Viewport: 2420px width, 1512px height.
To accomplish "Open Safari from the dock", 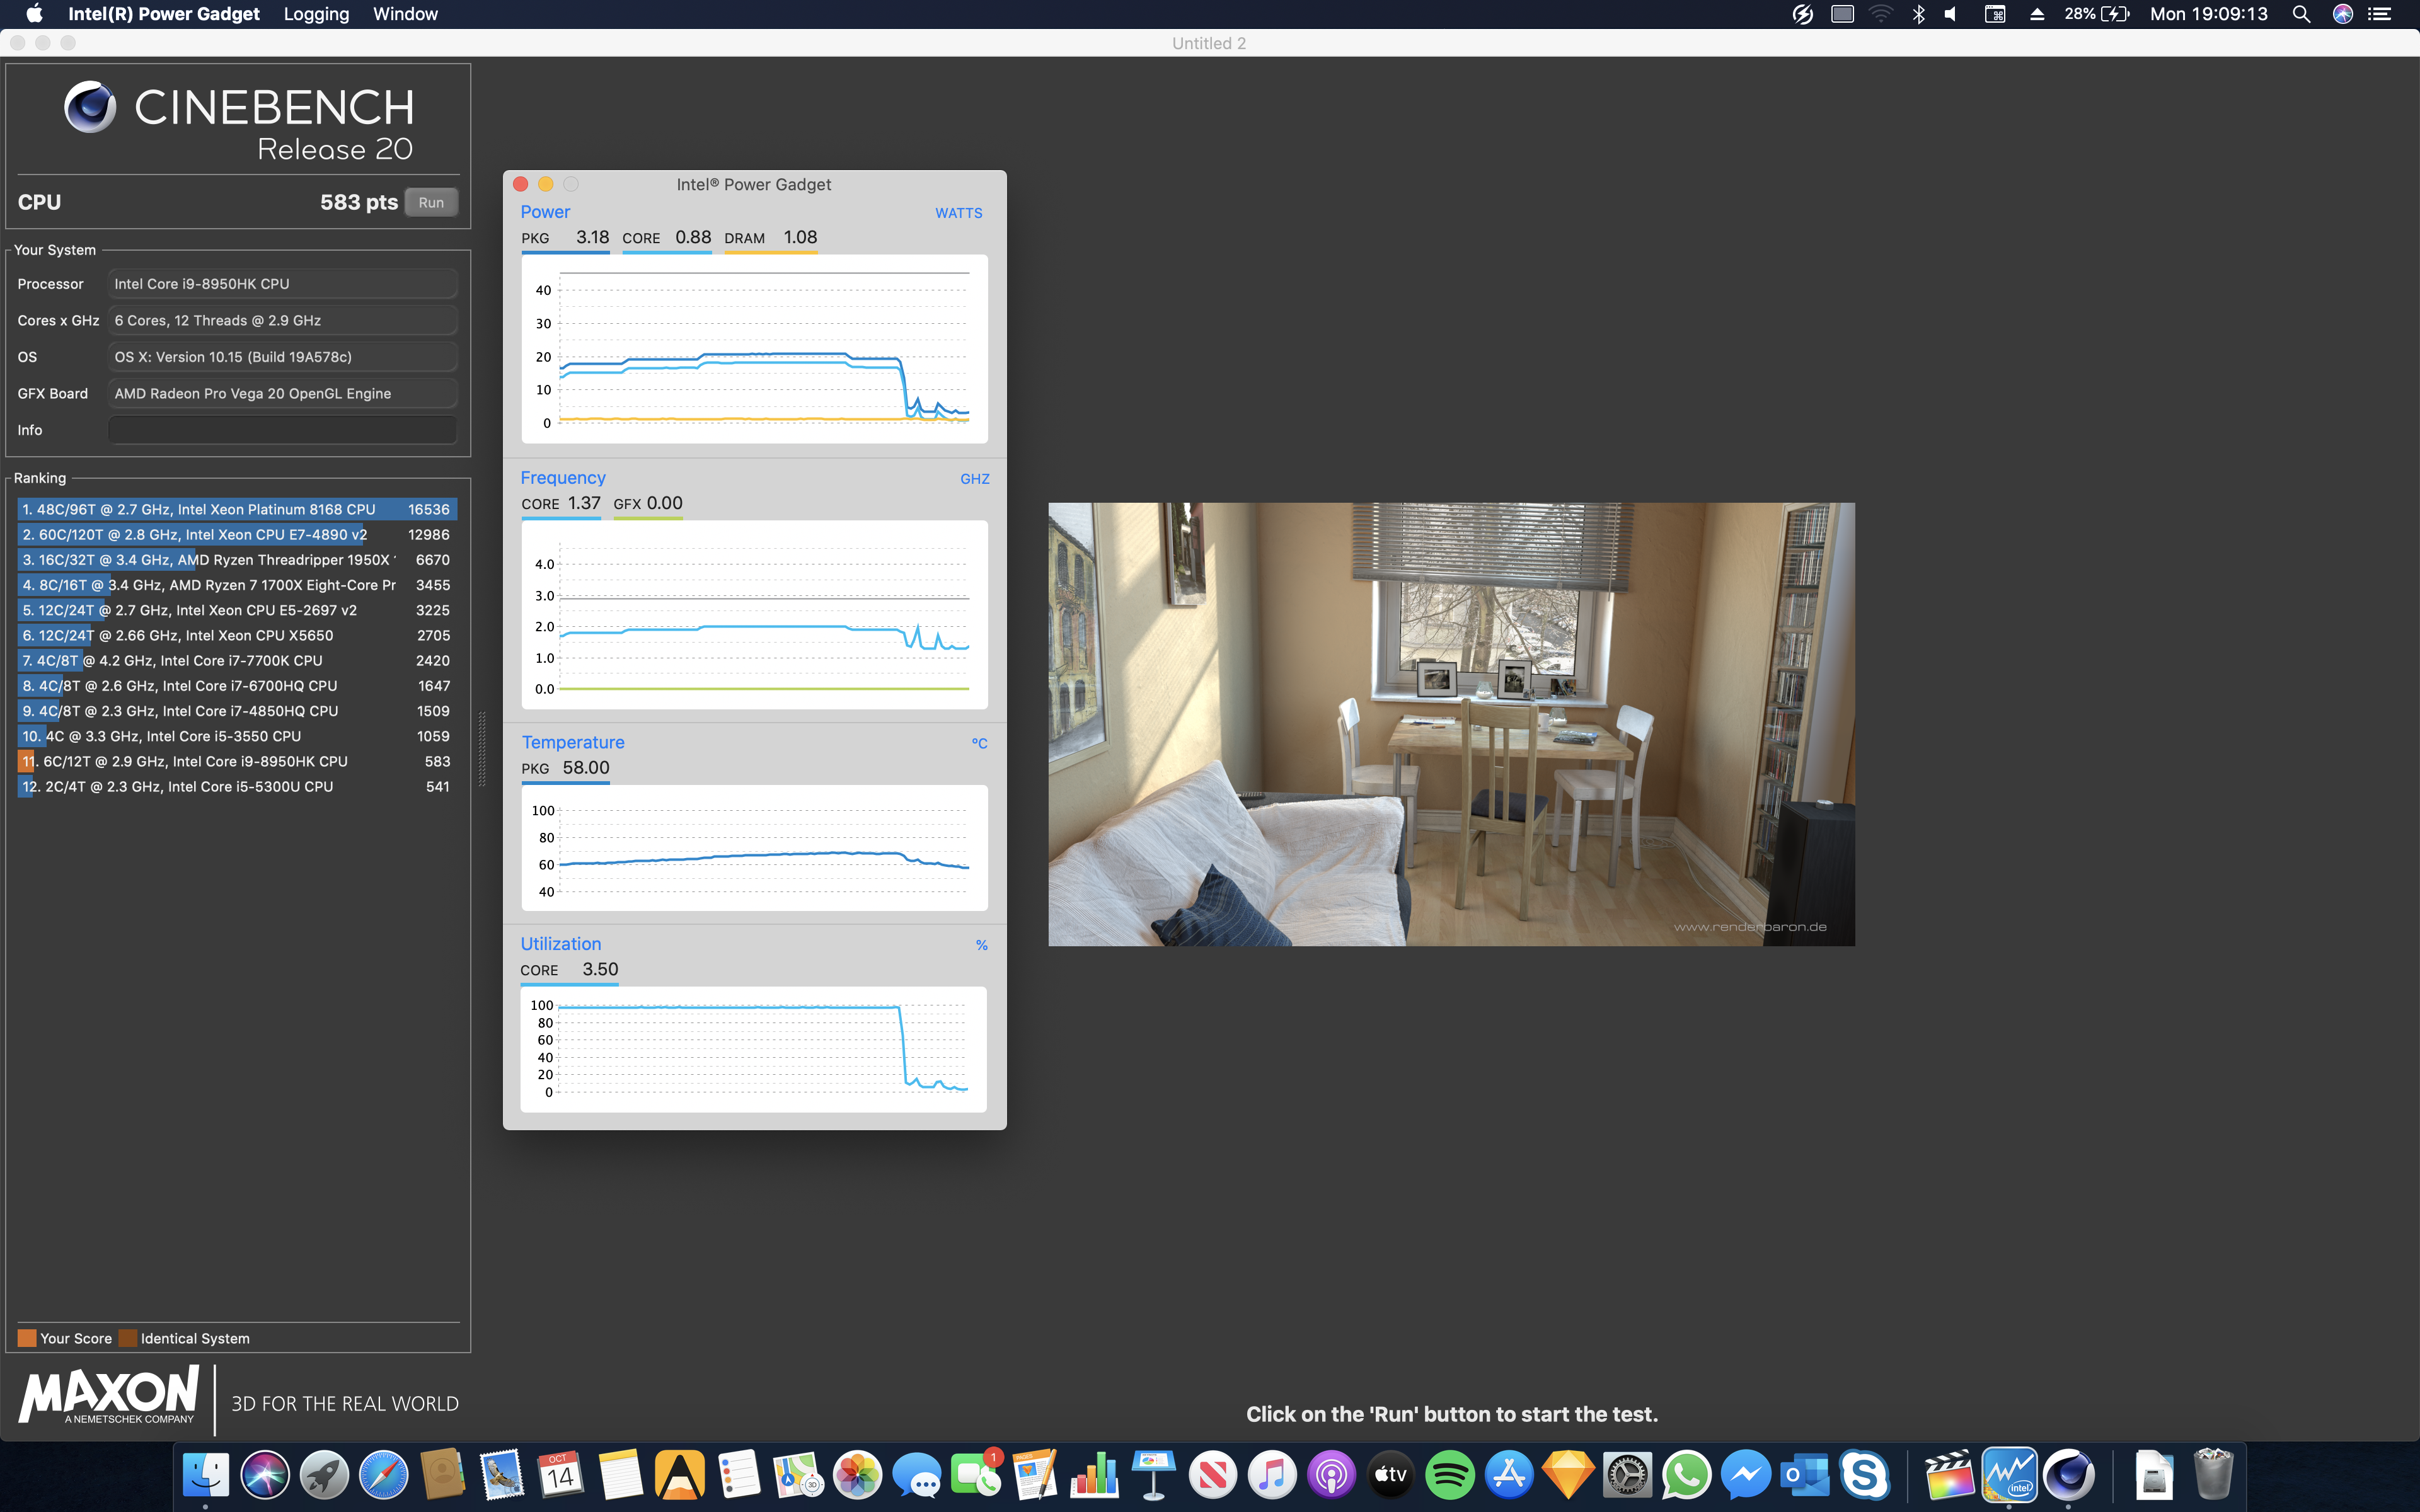I will pos(383,1475).
